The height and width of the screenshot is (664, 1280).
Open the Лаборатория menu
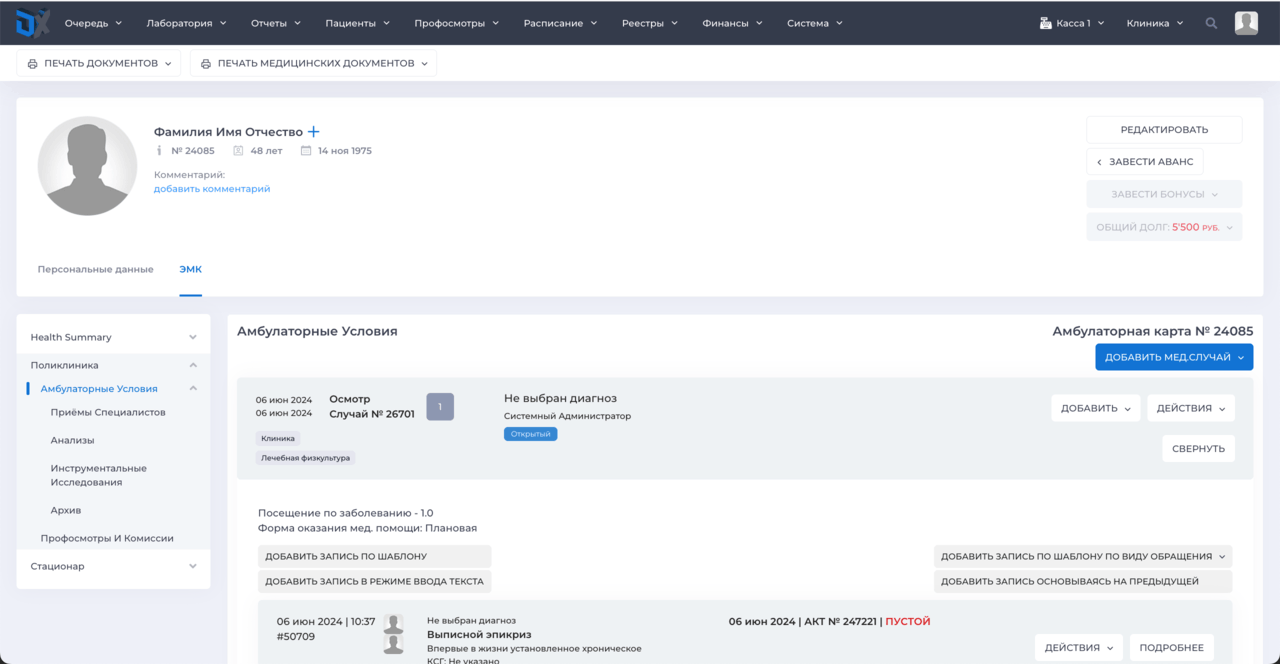(x=186, y=23)
